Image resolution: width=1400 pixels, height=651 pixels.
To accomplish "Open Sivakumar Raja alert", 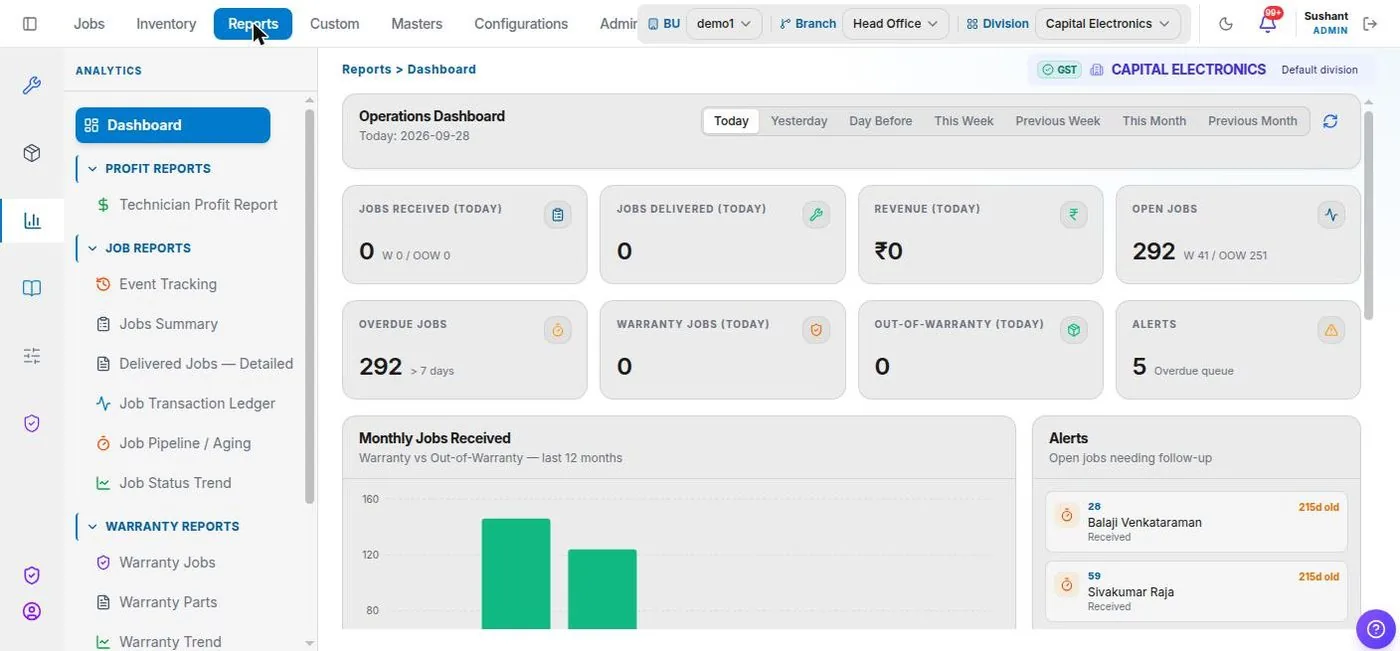I will 1196,591.
